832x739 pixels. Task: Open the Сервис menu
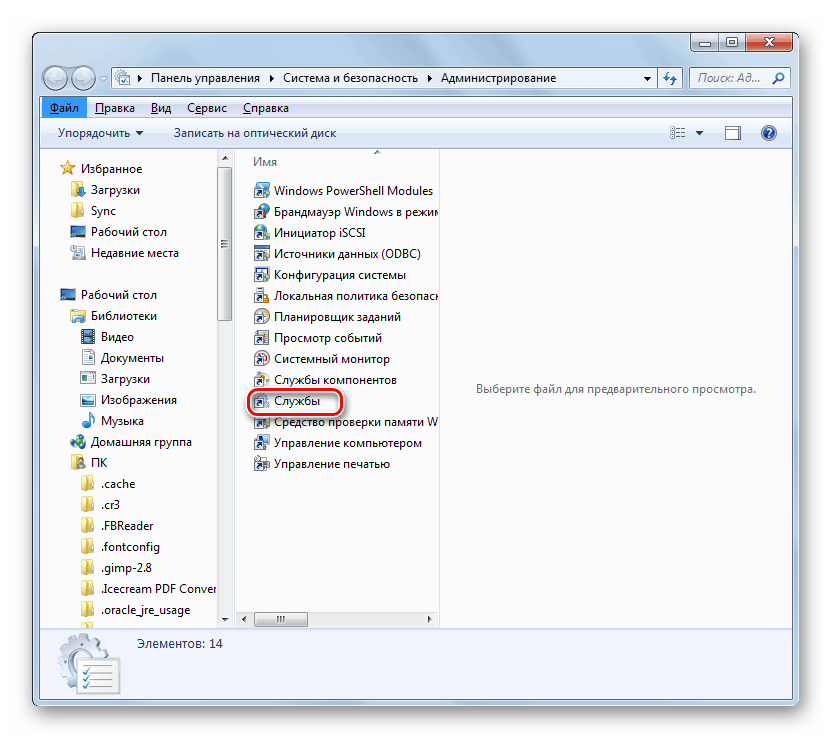pos(205,108)
